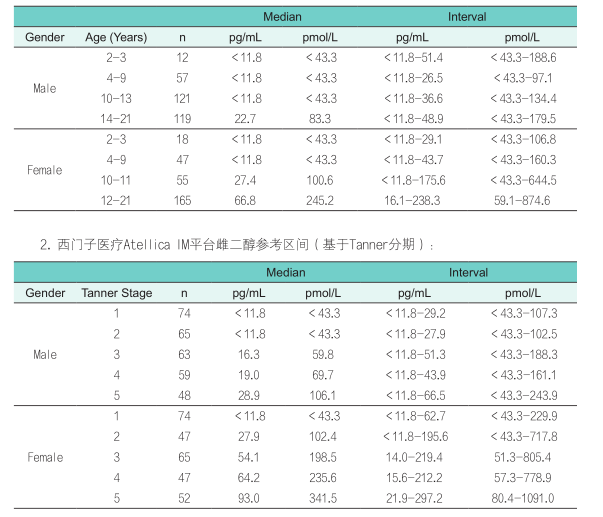Click the male Tanner stage 3 median 16.3

pyautogui.click(x=248, y=355)
